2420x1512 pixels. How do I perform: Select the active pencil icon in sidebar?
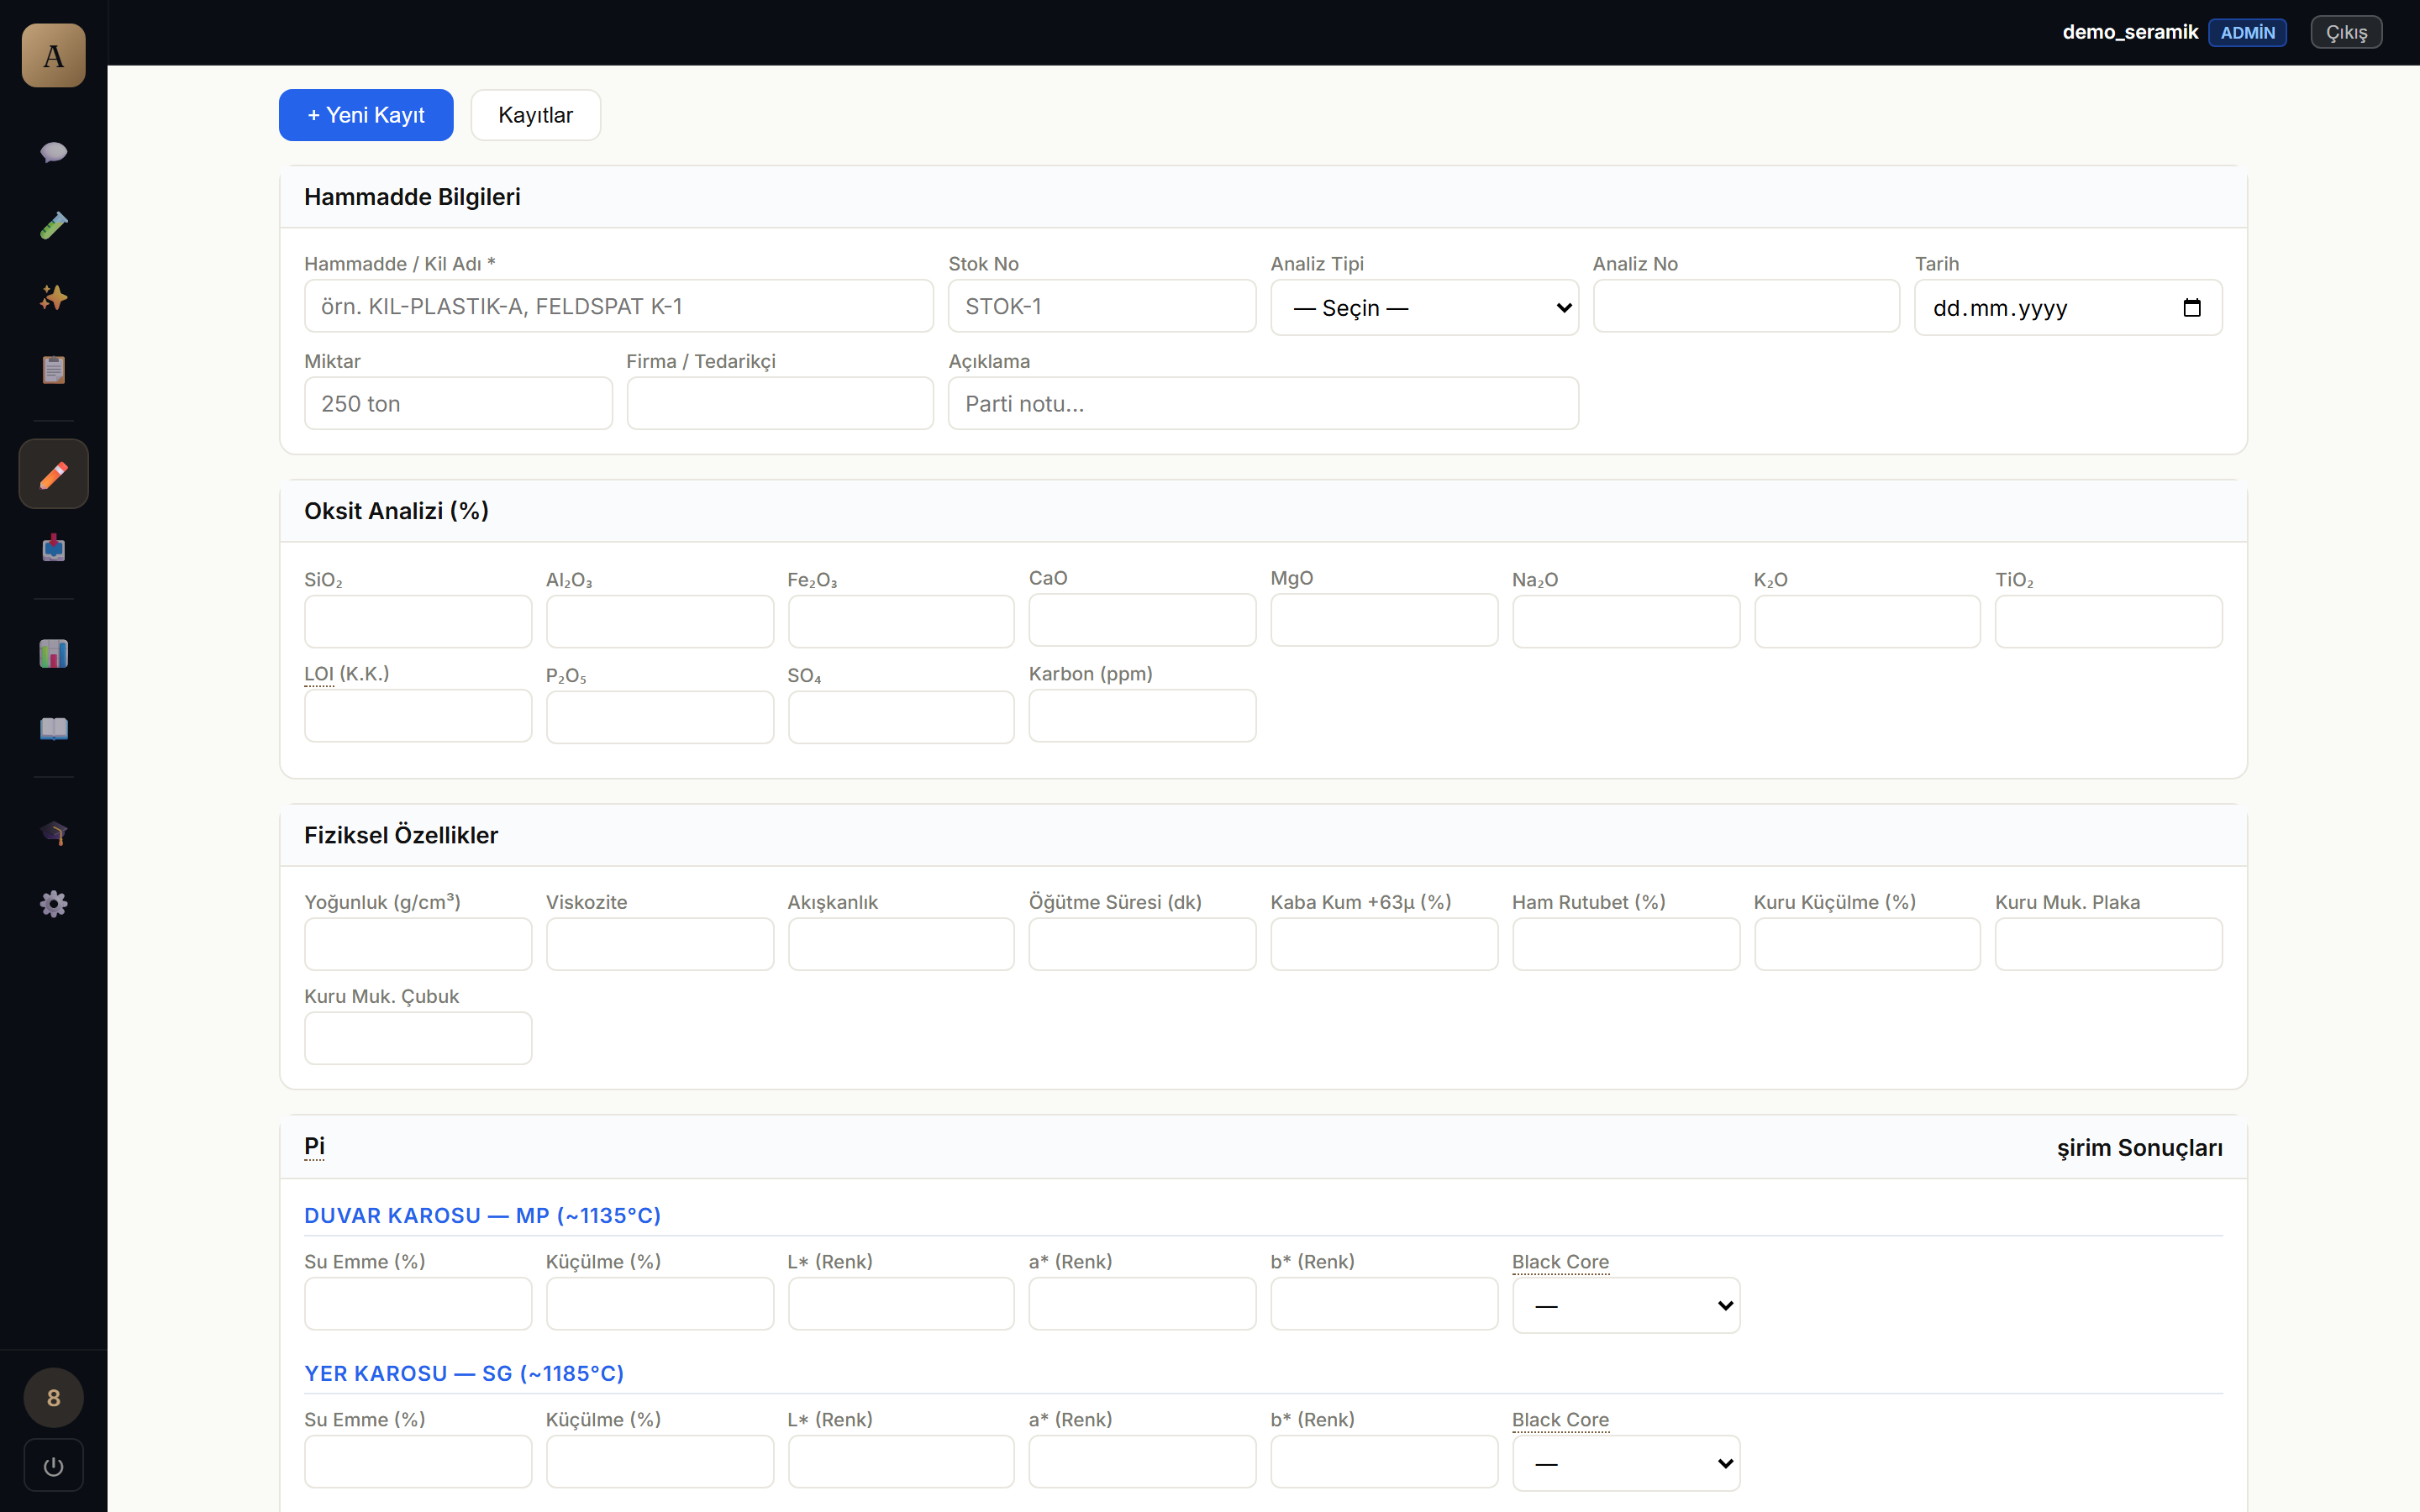(x=53, y=474)
